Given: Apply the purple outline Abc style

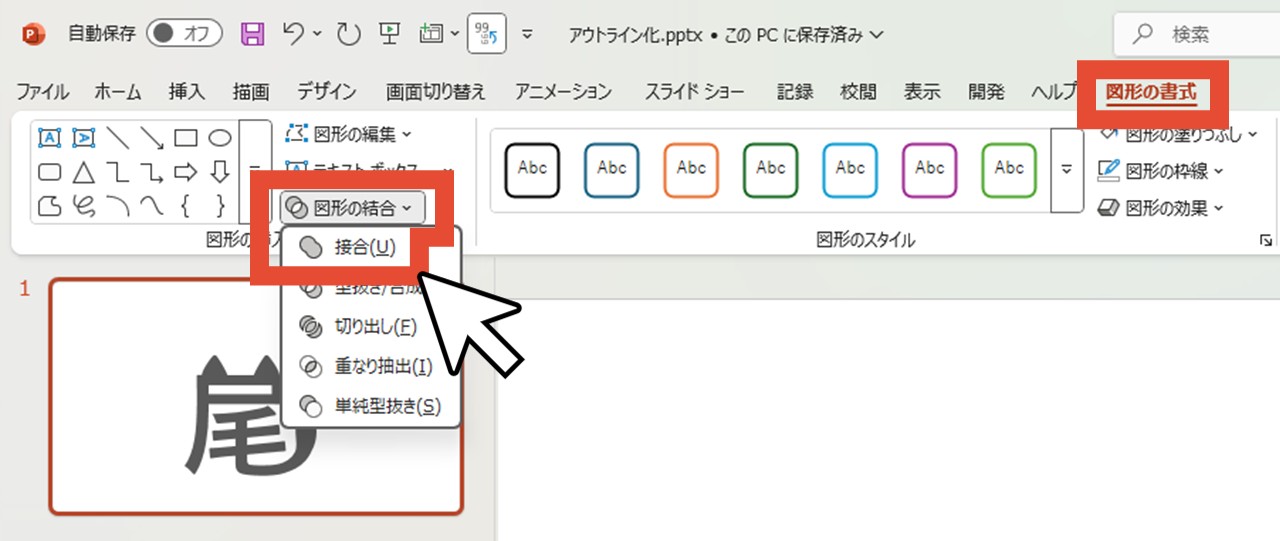Looking at the screenshot, I should coord(929,169).
